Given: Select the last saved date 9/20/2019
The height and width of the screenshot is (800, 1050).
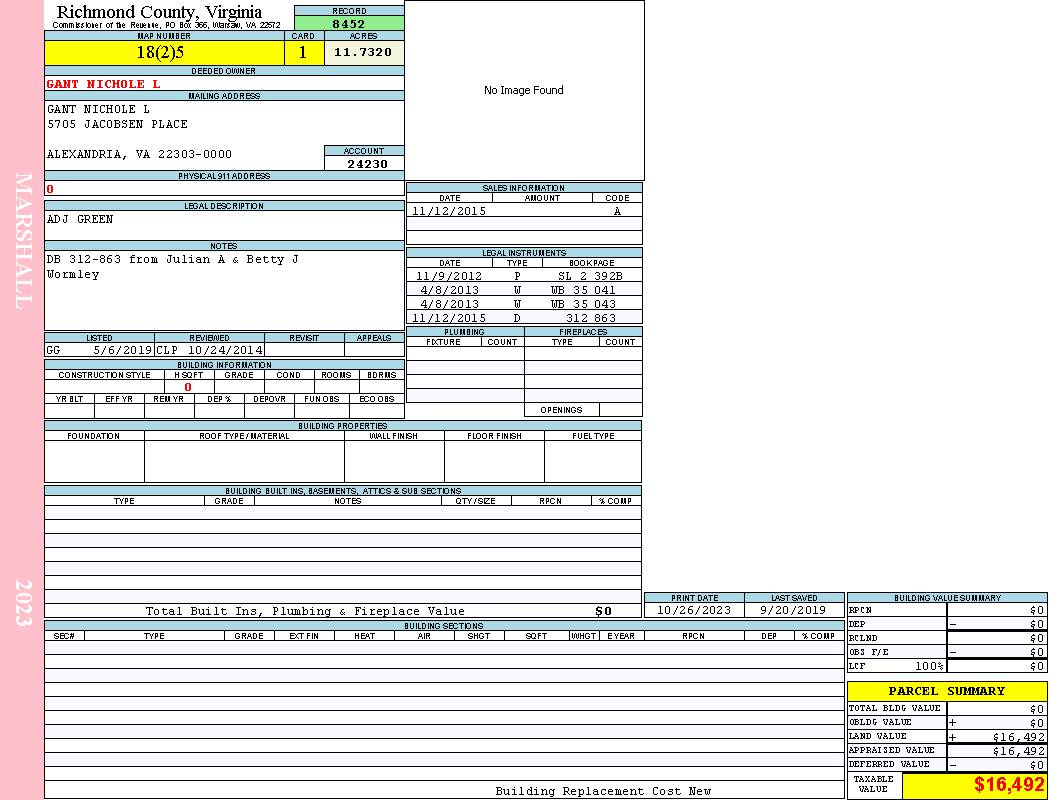Looking at the screenshot, I should click(794, 610).
